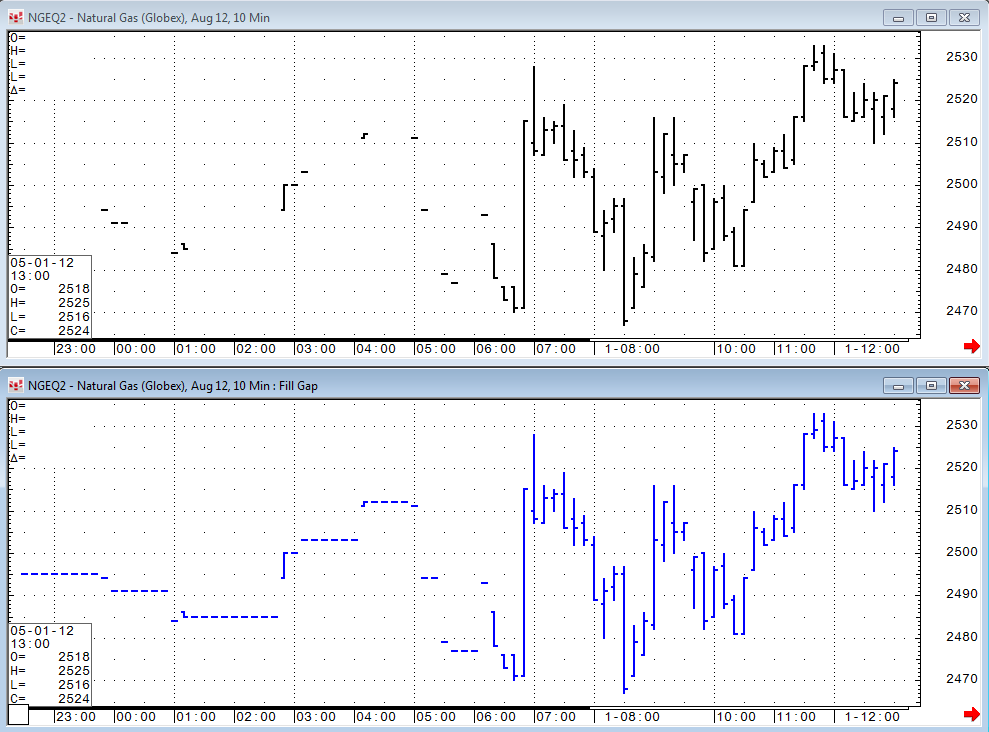Viewport: 989px width, 732px height.
Task: Close the Fill Gap chart window
Action: point(964,385)
